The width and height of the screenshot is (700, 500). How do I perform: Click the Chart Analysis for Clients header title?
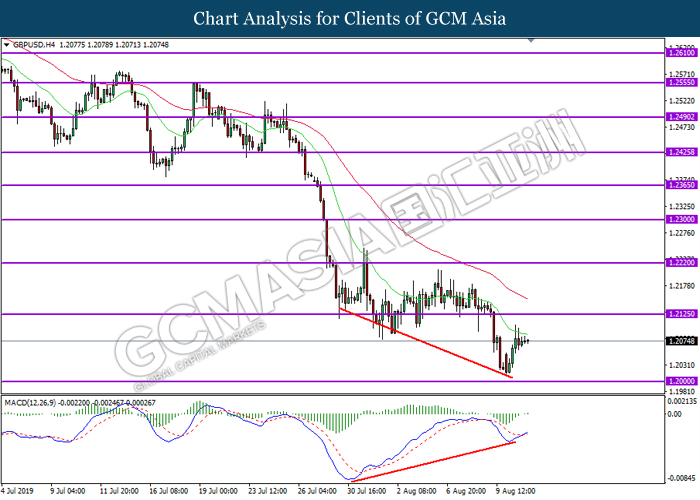coord(350,19)
